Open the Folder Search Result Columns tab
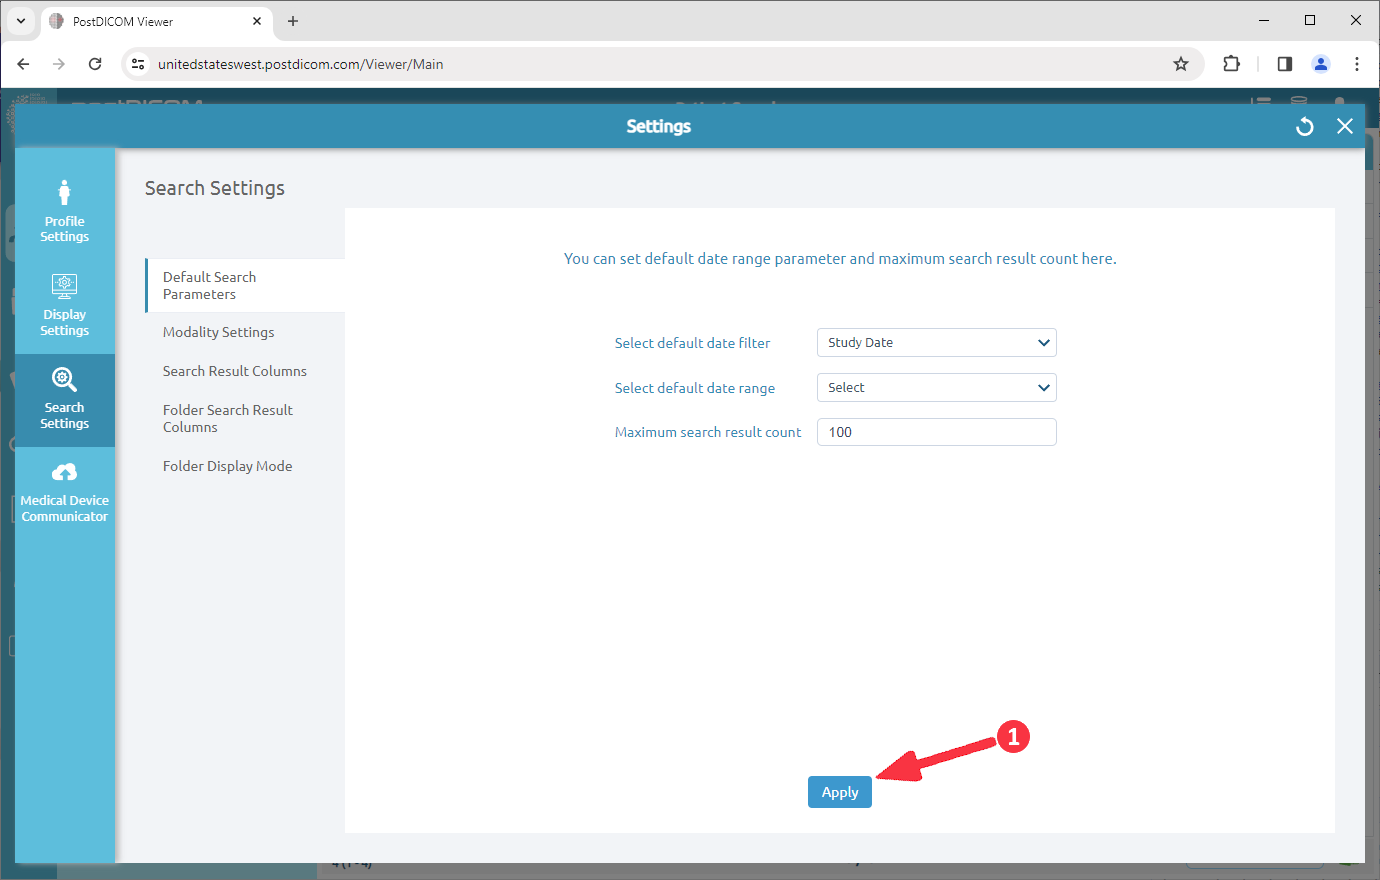This screenshot has width=1380, height=880. click(x=227, y=418)
